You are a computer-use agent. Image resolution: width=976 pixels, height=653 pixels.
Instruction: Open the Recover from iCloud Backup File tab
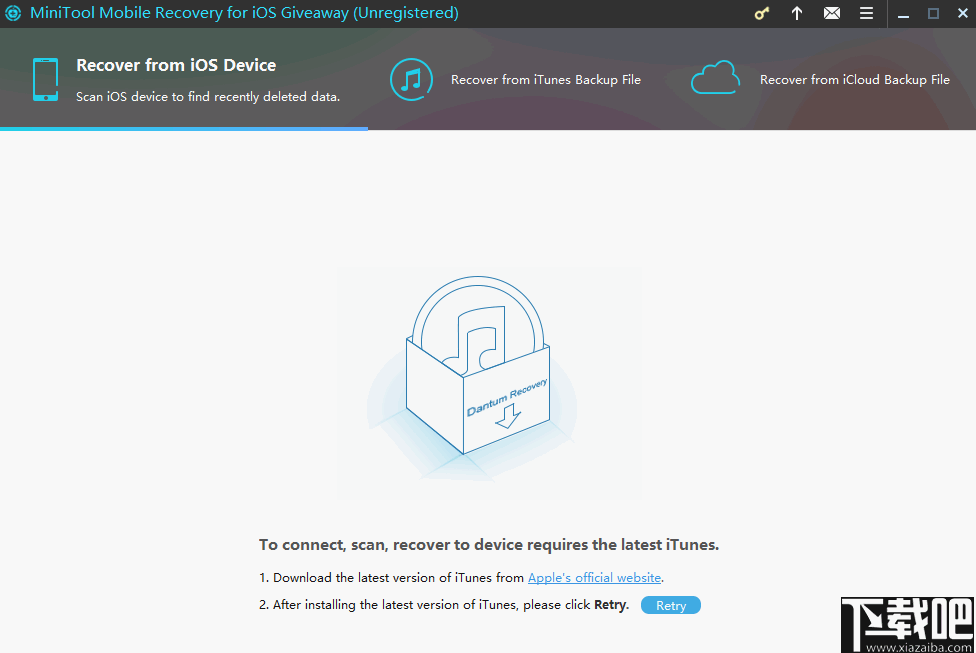click(x=855, y=79)
